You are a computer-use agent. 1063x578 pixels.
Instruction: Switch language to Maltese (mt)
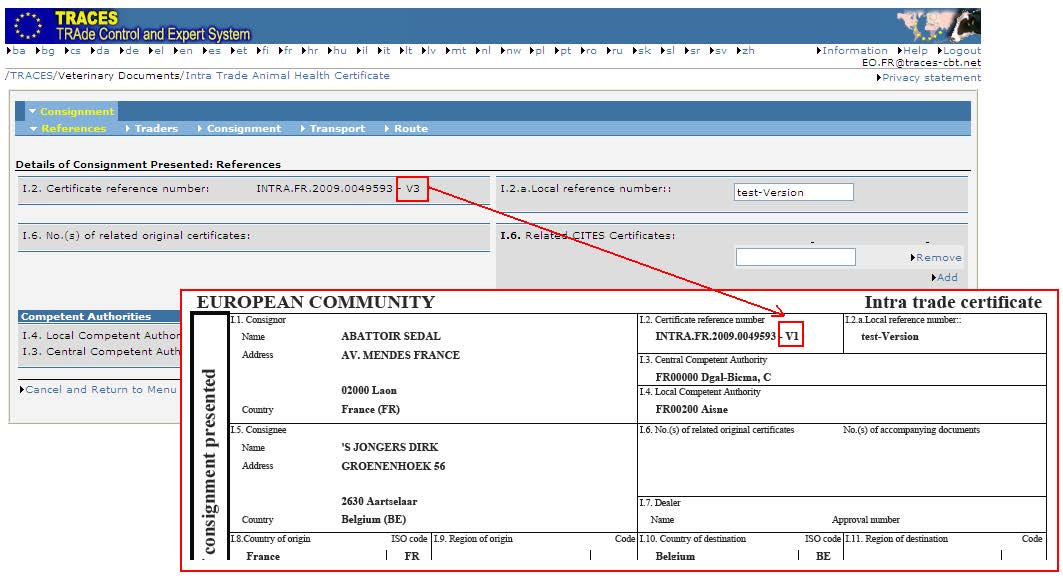point(456,51)
